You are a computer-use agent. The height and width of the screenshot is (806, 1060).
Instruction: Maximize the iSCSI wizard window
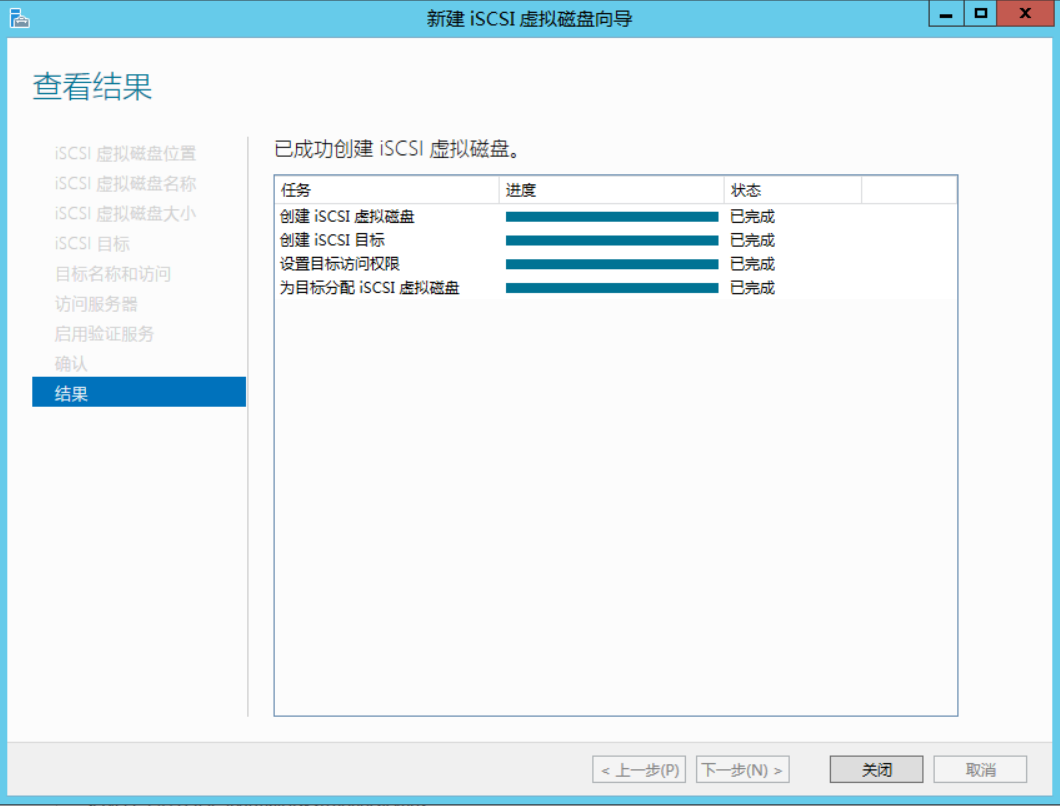(x=980, y=14)
